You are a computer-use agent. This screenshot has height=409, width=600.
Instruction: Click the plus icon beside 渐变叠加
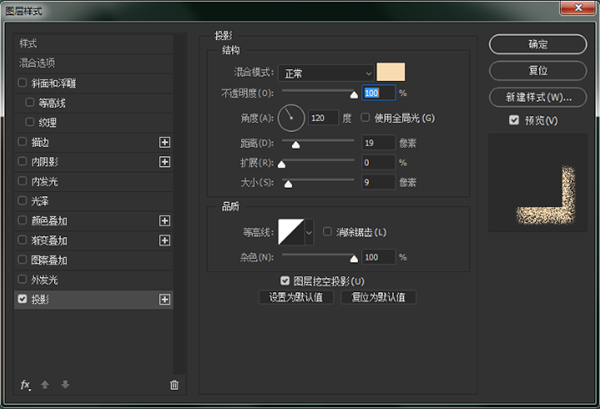[x=165, y=240]
